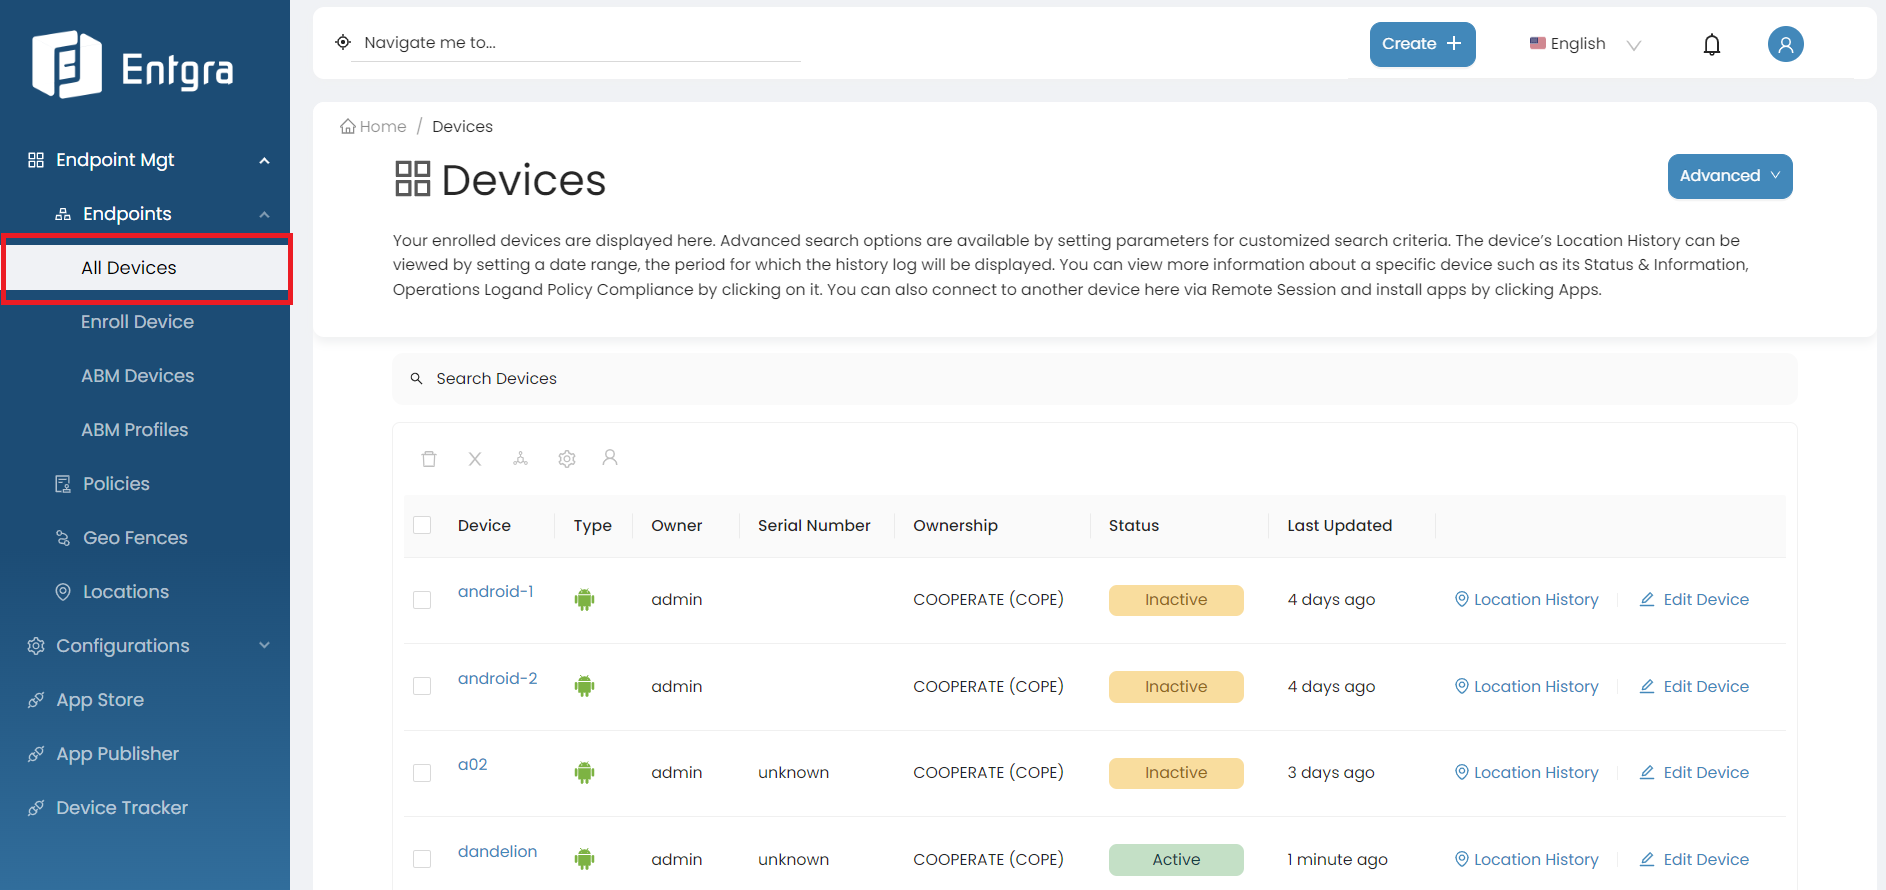Click the Search Devices field

click(1094, 379)
